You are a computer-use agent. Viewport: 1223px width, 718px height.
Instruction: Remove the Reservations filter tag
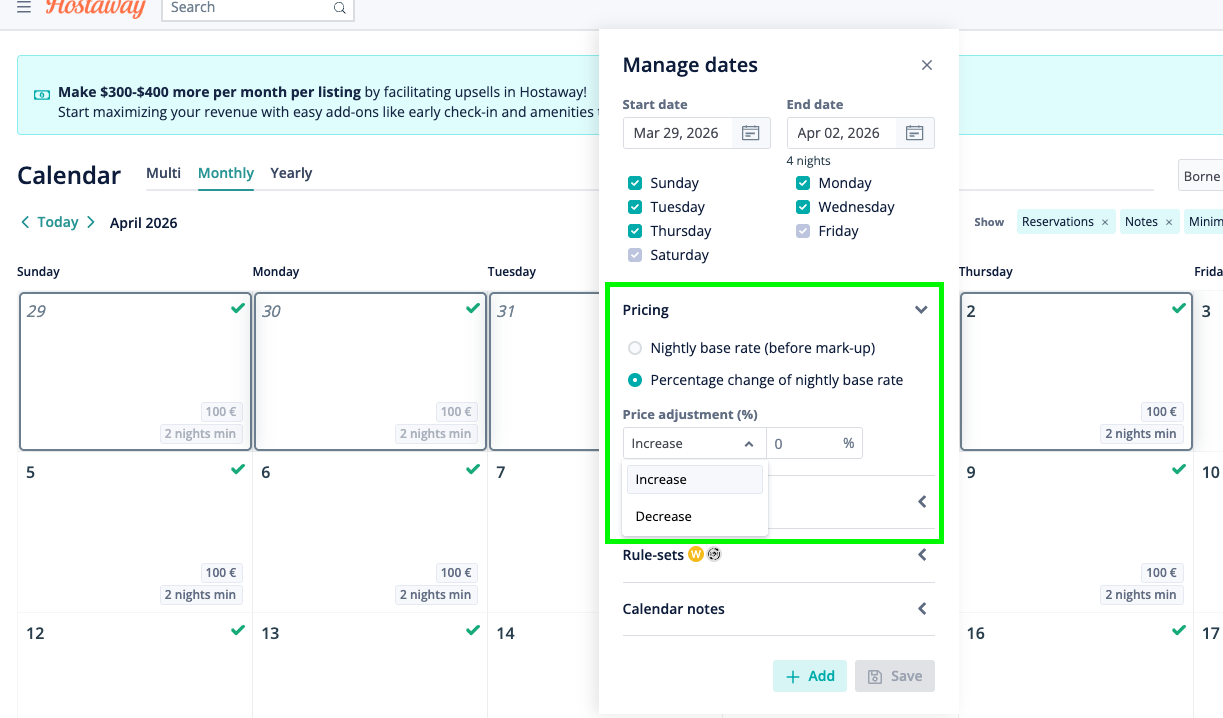[x=1105, y=222]
